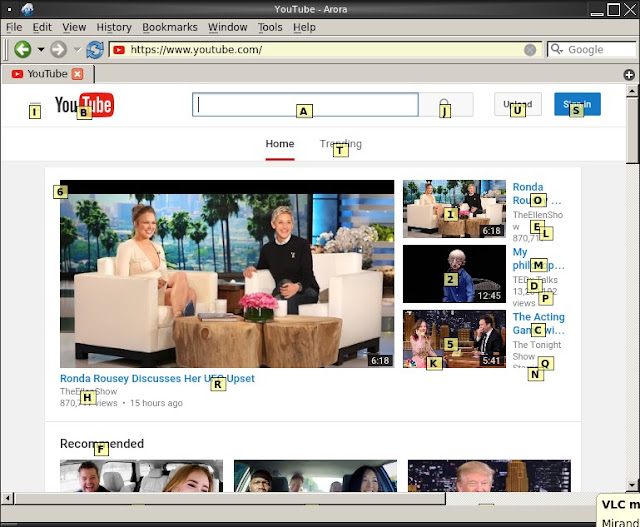Open the View menu
This screenshot has height=527, width=640.
pos(74,27)
